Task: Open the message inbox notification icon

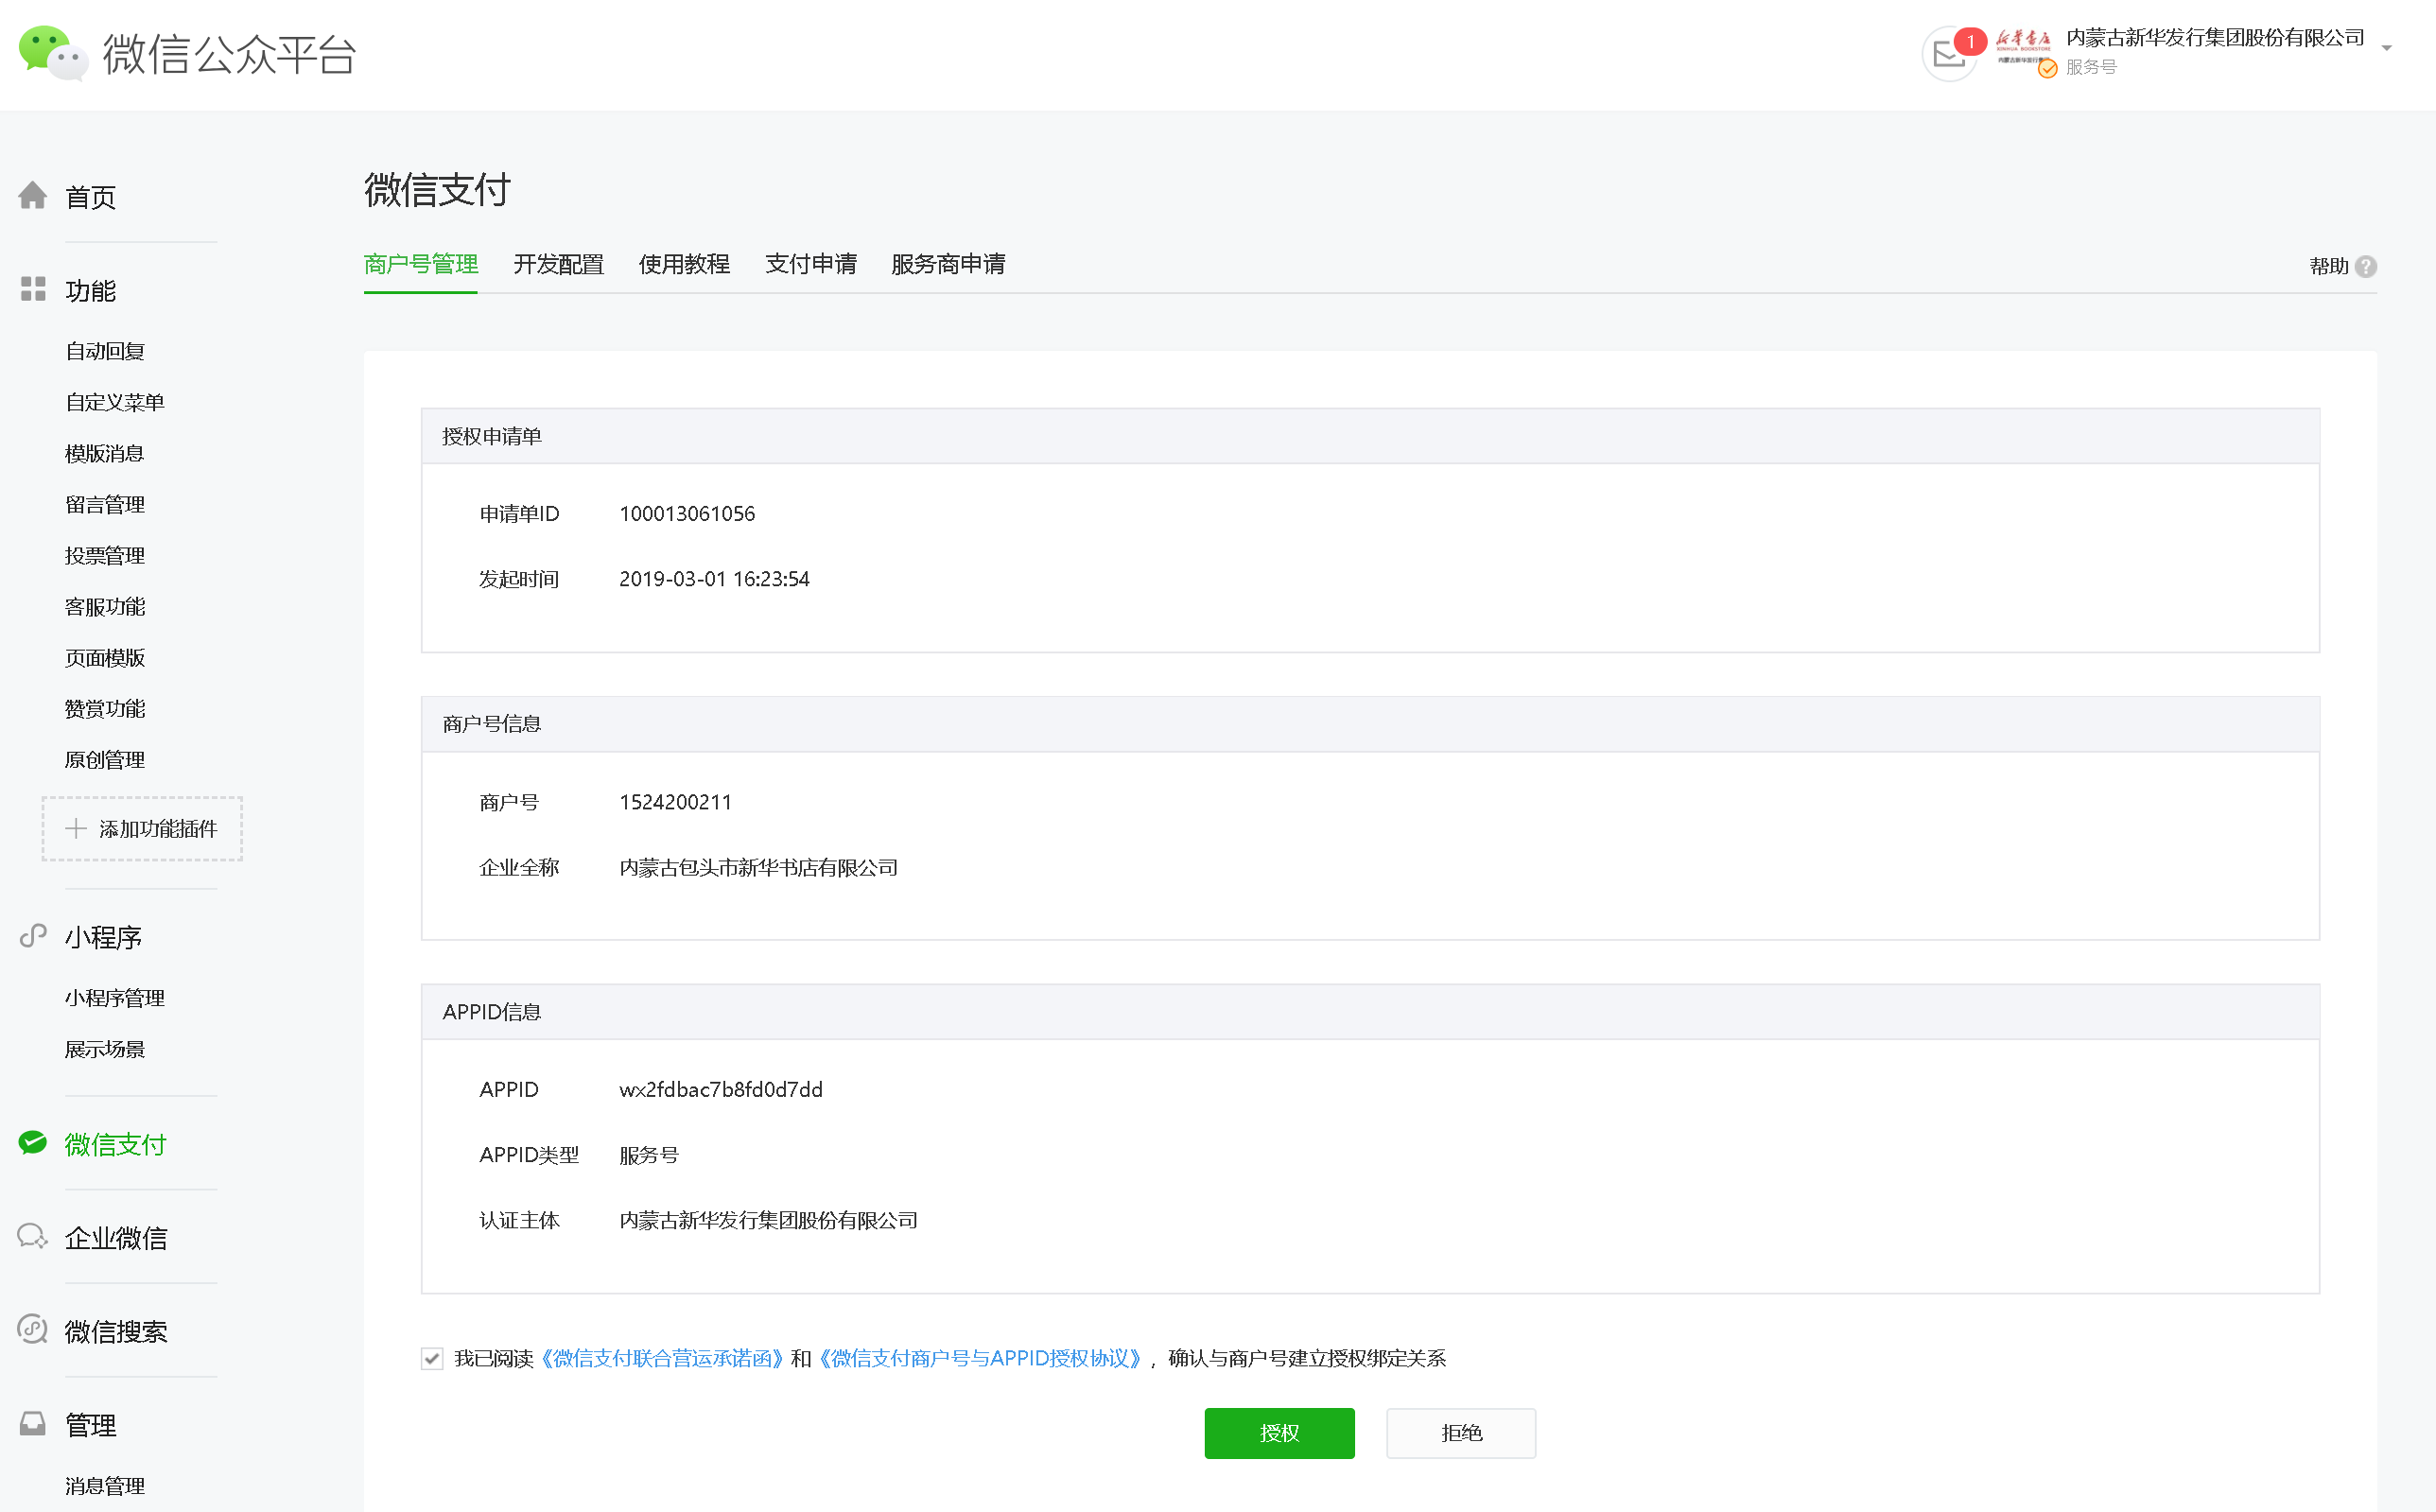Action: [1948, 53]
